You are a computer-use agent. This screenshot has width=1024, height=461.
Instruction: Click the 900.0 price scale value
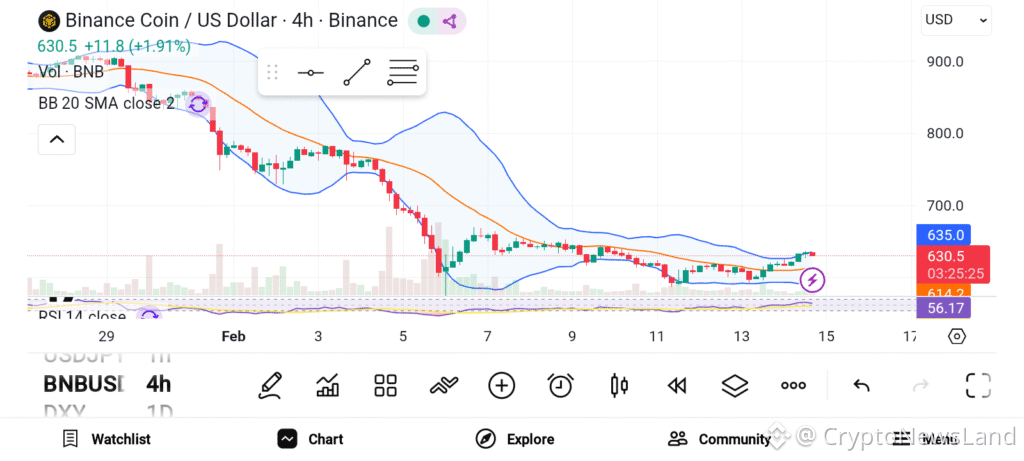point(946,62)
